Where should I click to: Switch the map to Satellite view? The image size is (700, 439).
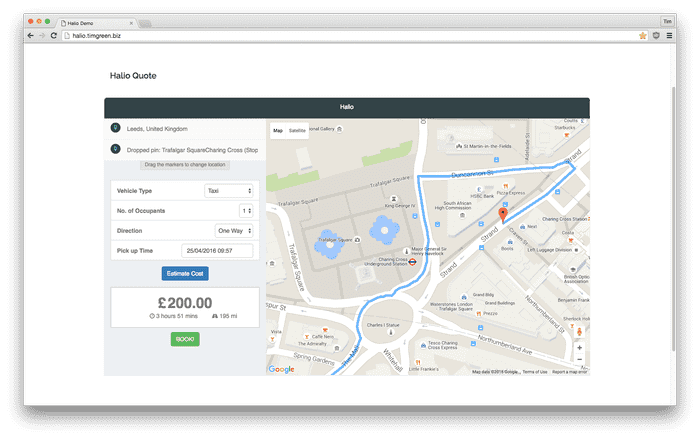[298, 131]
